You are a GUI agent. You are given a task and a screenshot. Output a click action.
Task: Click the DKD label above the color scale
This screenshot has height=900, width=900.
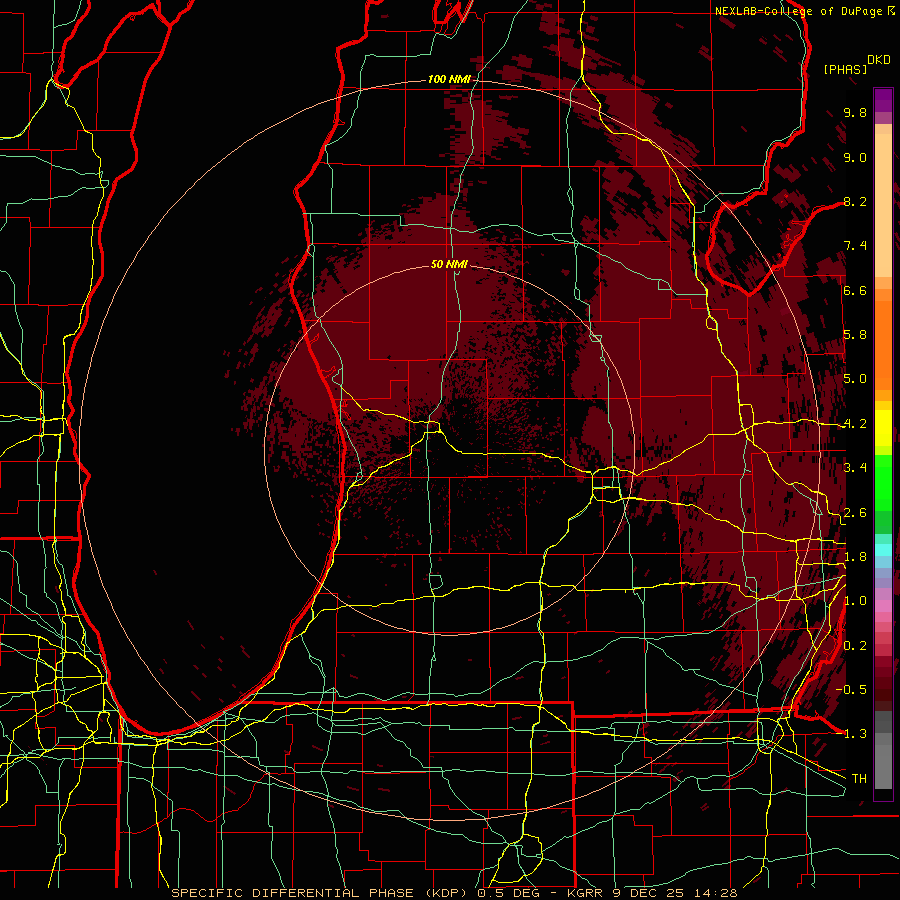(x=878, y=60)
